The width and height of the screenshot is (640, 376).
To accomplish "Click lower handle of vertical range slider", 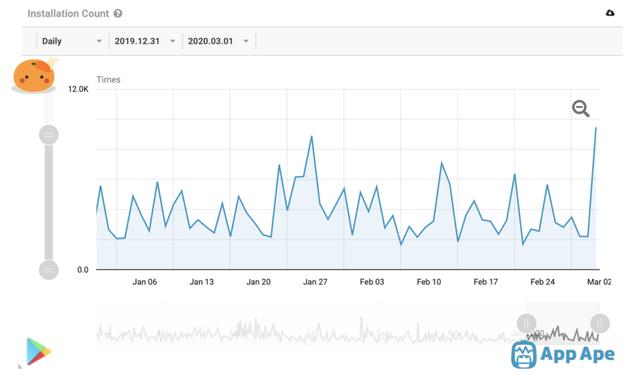I will point(49,270).
